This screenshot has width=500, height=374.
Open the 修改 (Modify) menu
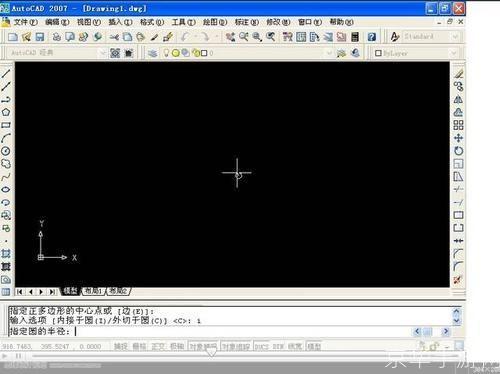(278, 22)
